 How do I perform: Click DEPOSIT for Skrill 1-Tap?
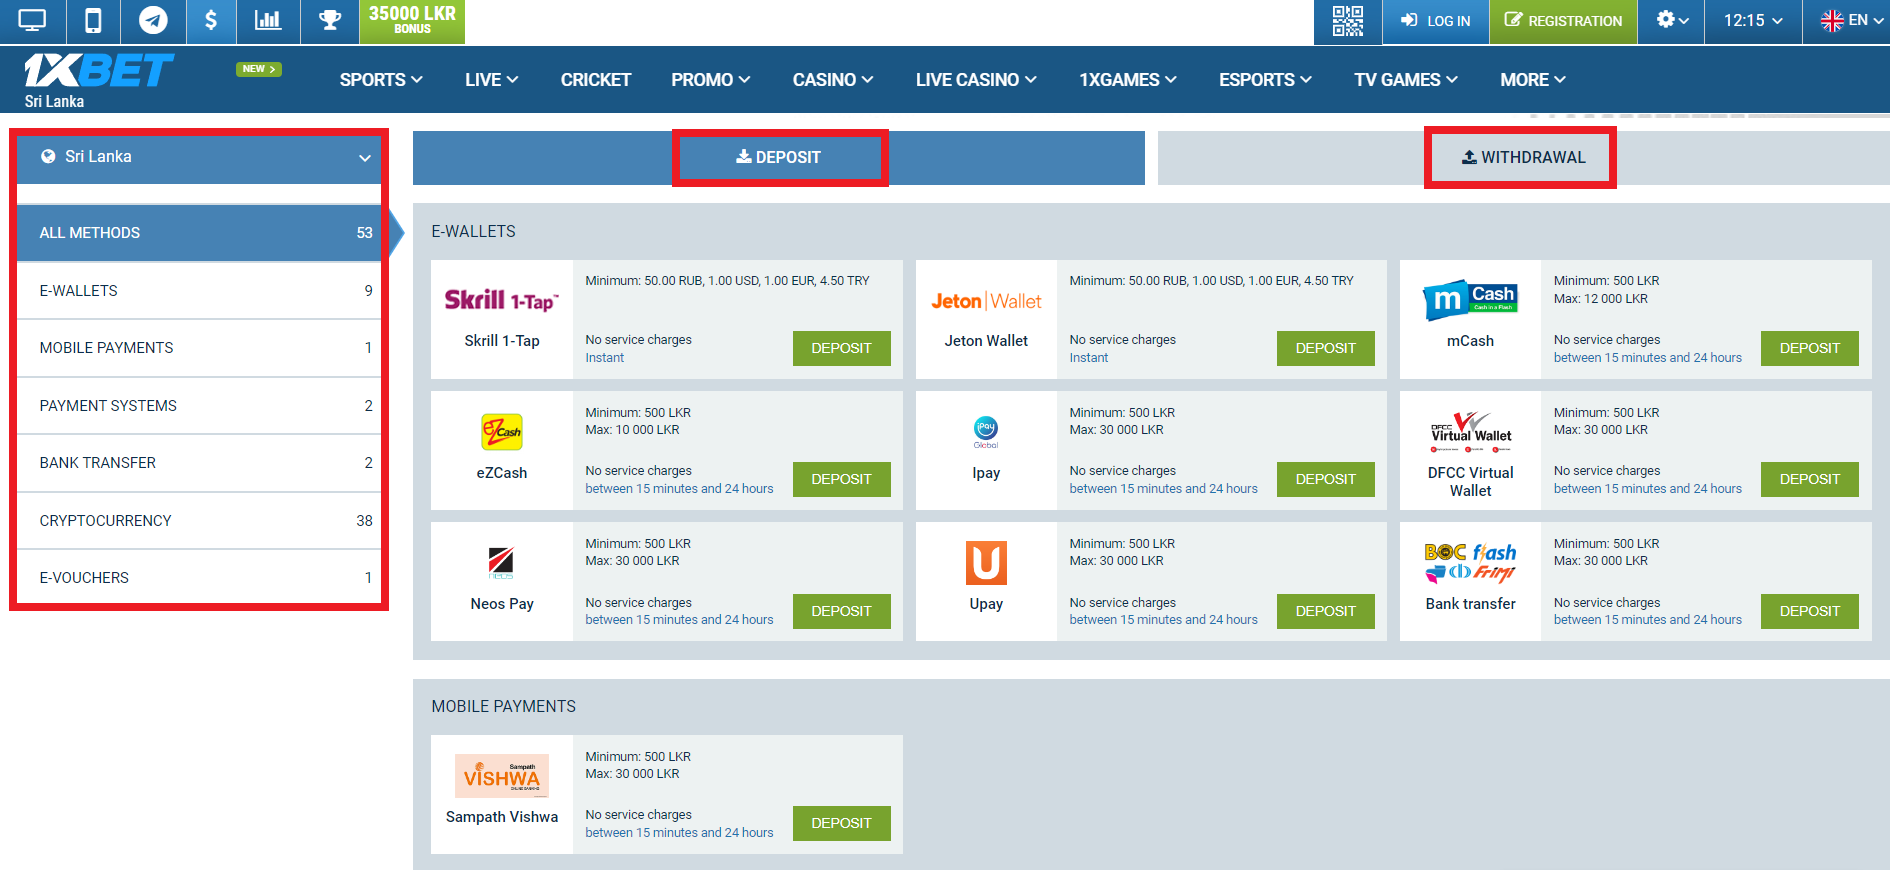pos(842,348)
